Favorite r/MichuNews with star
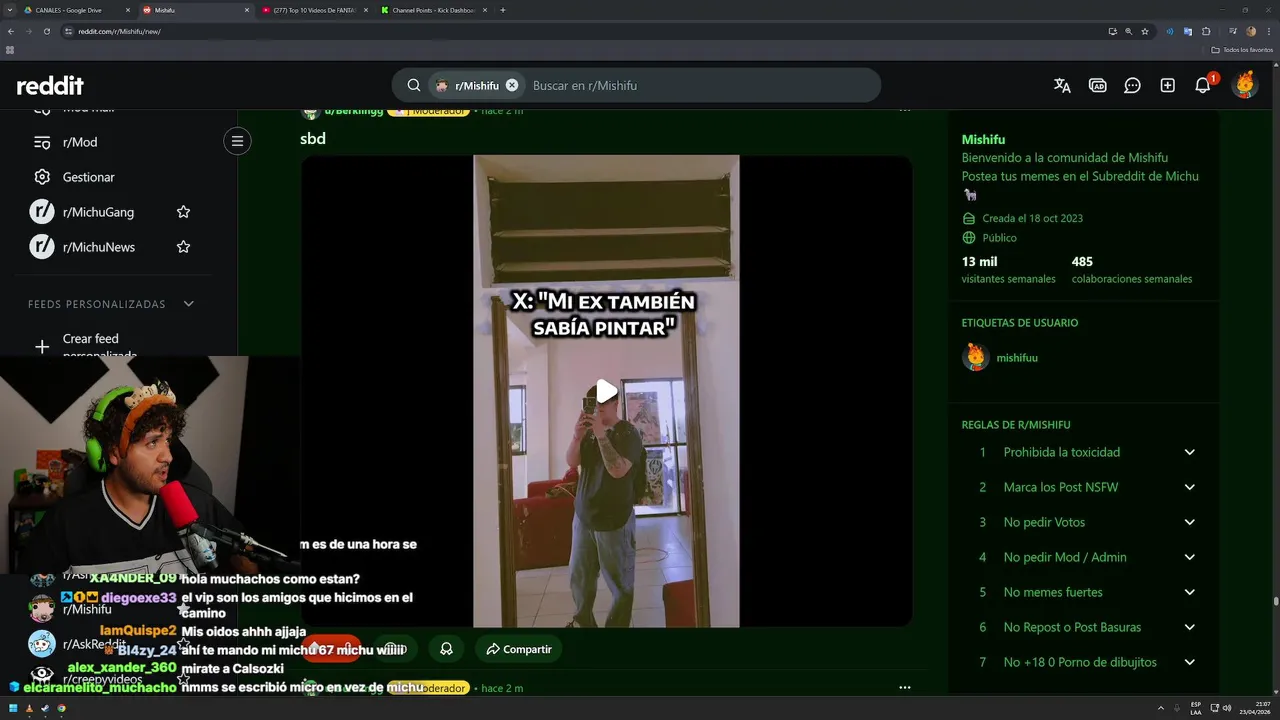 [183, 247]
